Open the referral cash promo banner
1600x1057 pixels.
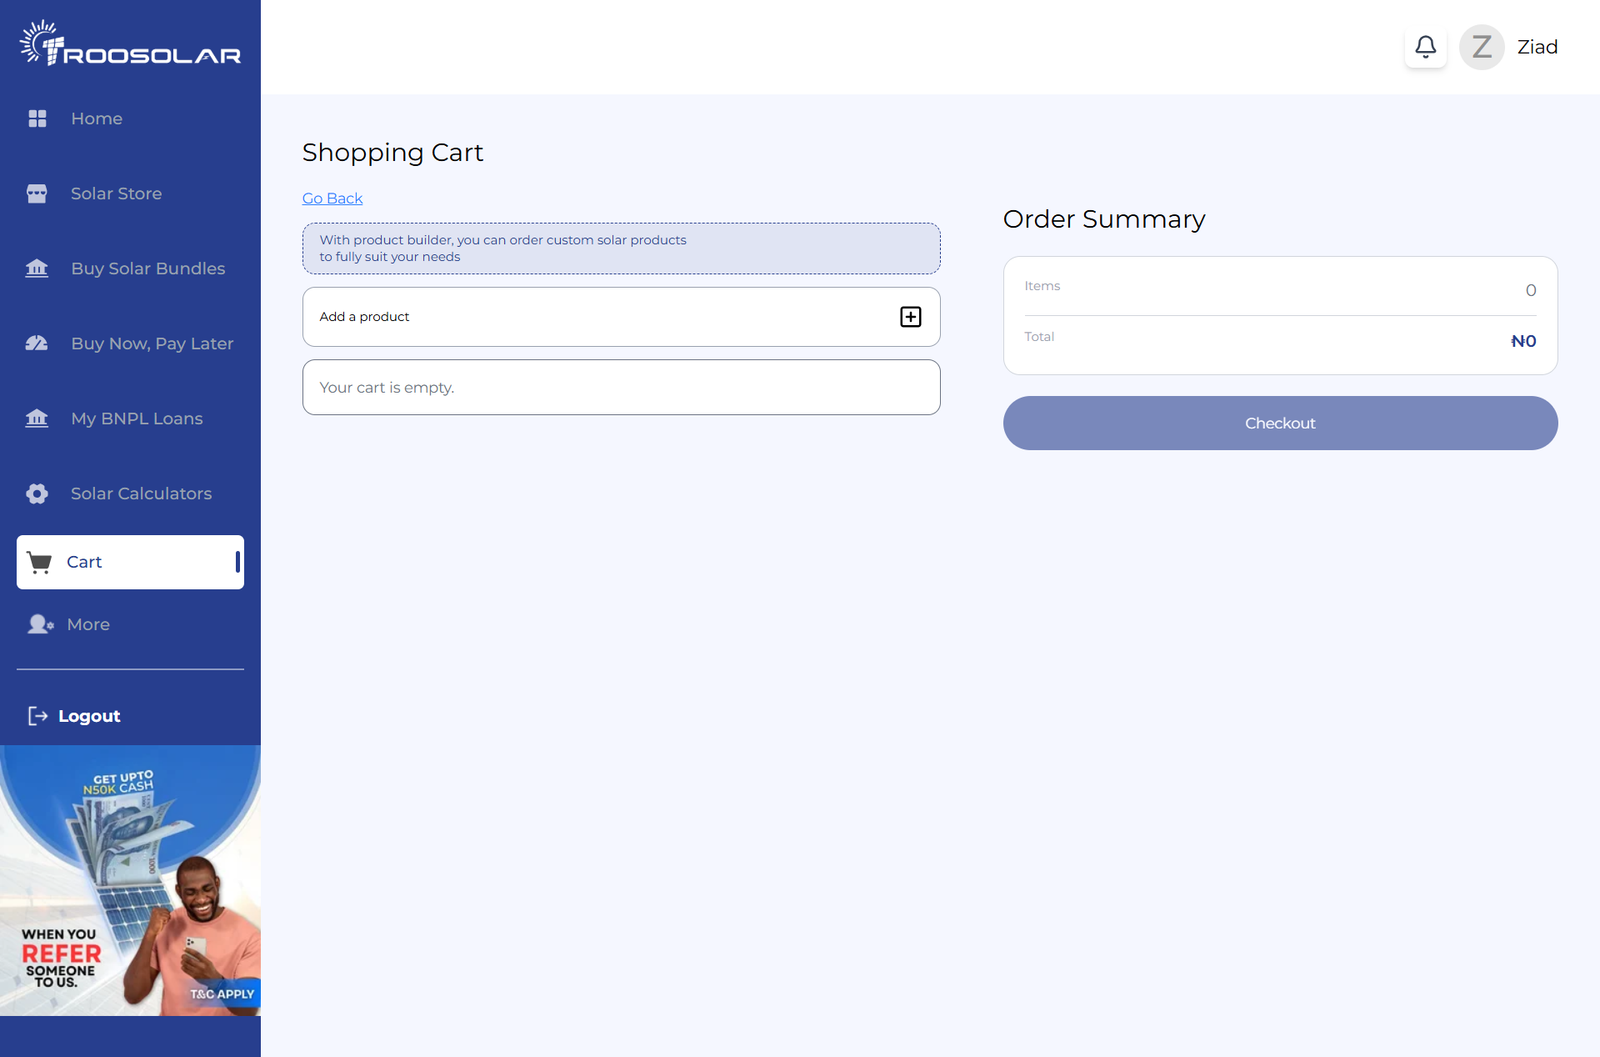tap(130, 880)
